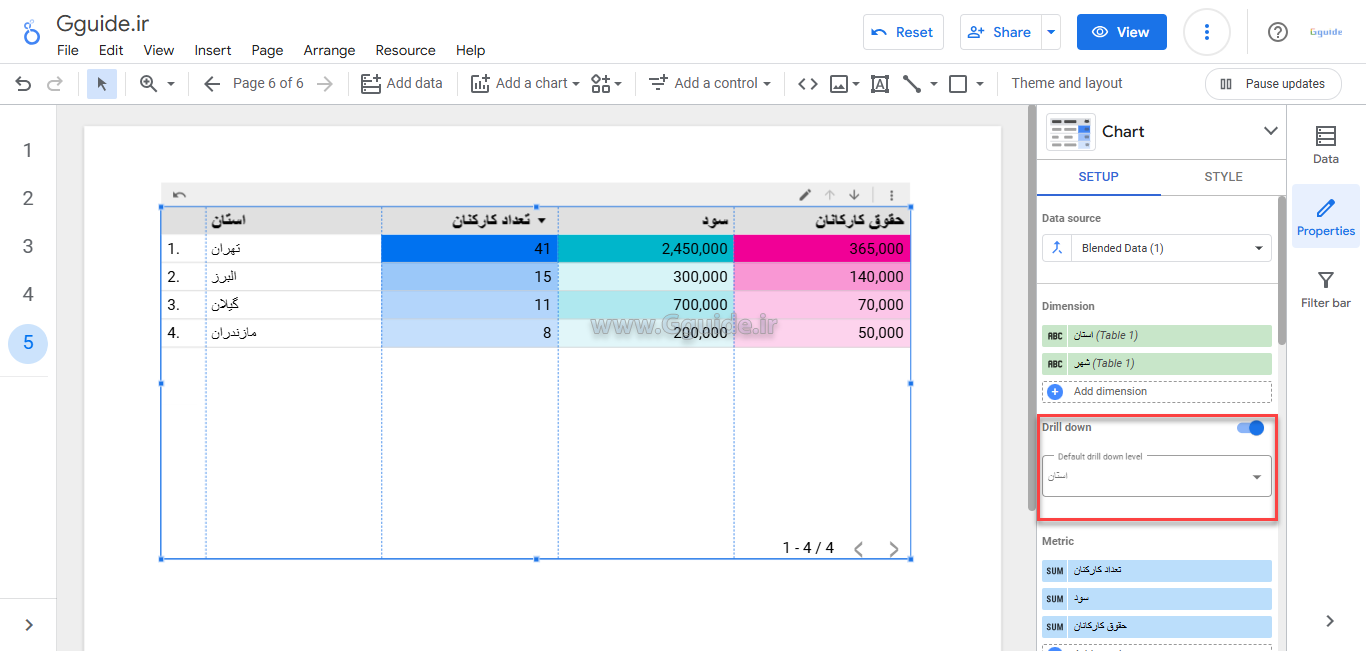Turn off the Drill down toggle

1251,428
